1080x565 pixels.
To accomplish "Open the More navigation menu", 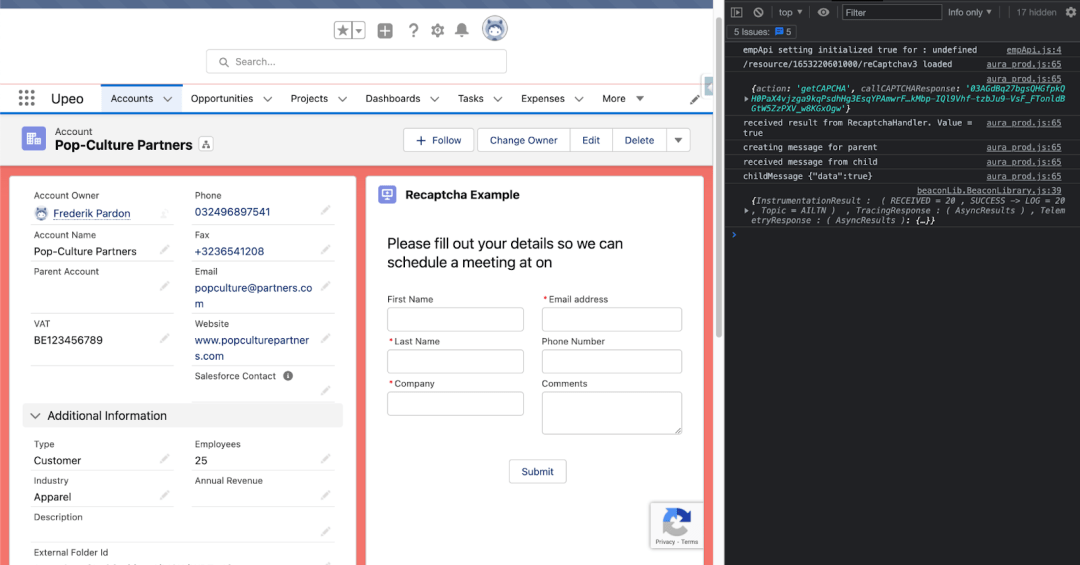I will pos(623,99).
